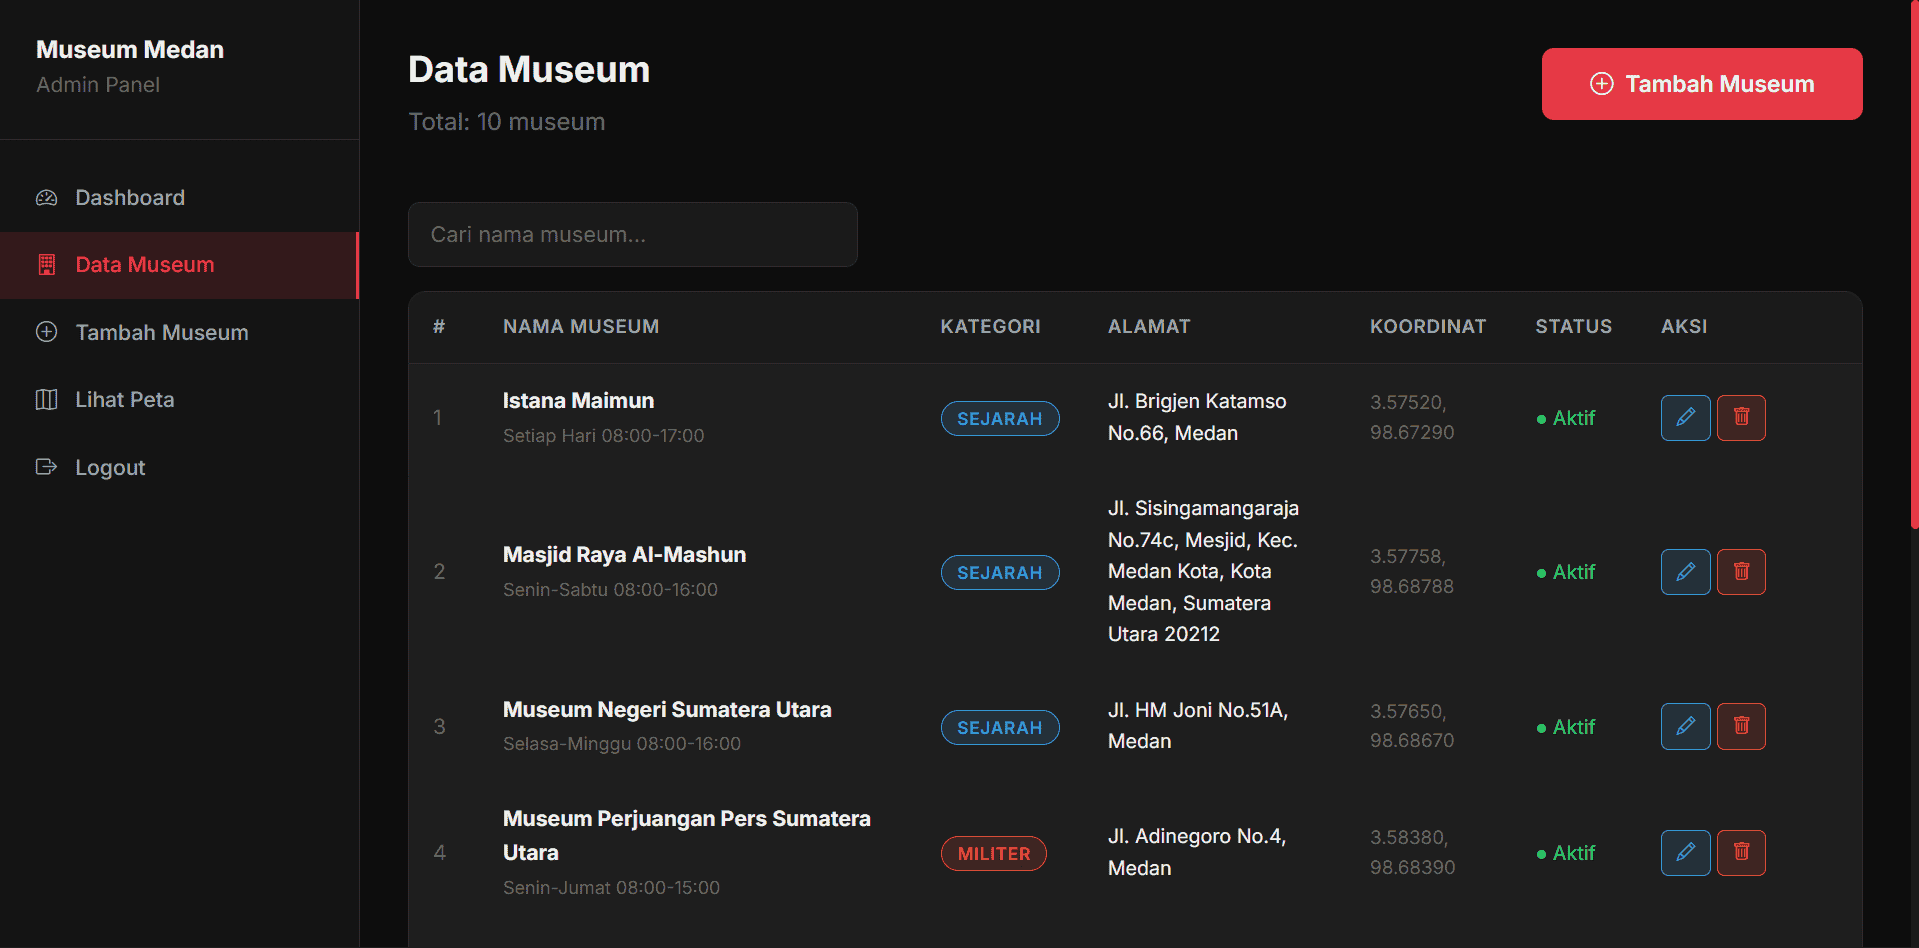
Task: Click the page vertical scrollbar
Action: click(x=1914, y=265)
